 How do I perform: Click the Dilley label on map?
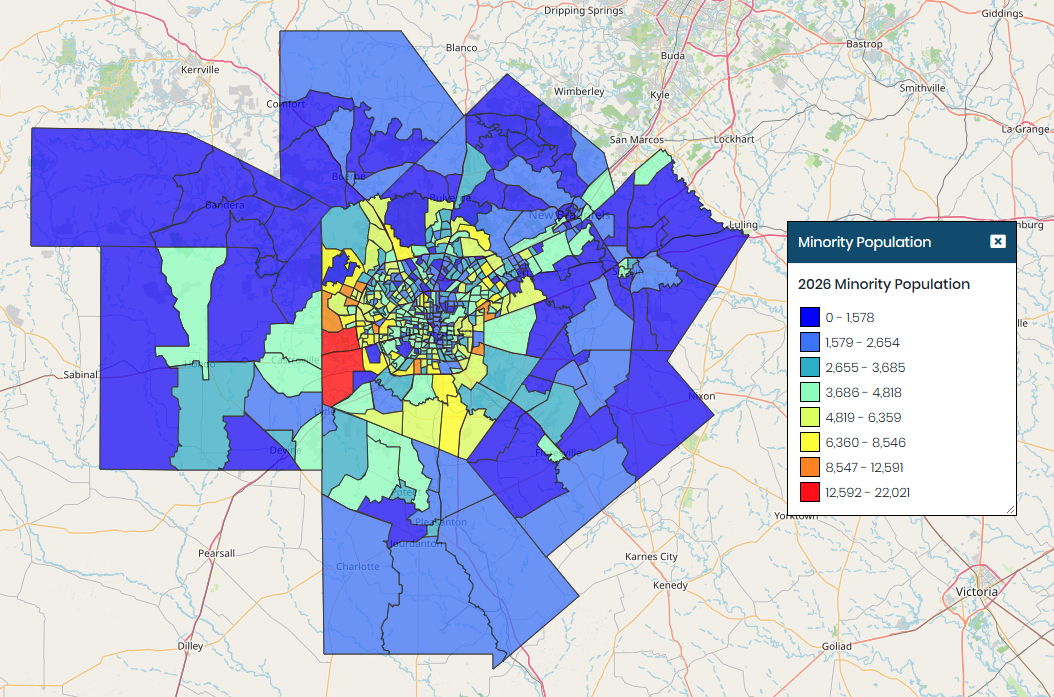(190, 646)
